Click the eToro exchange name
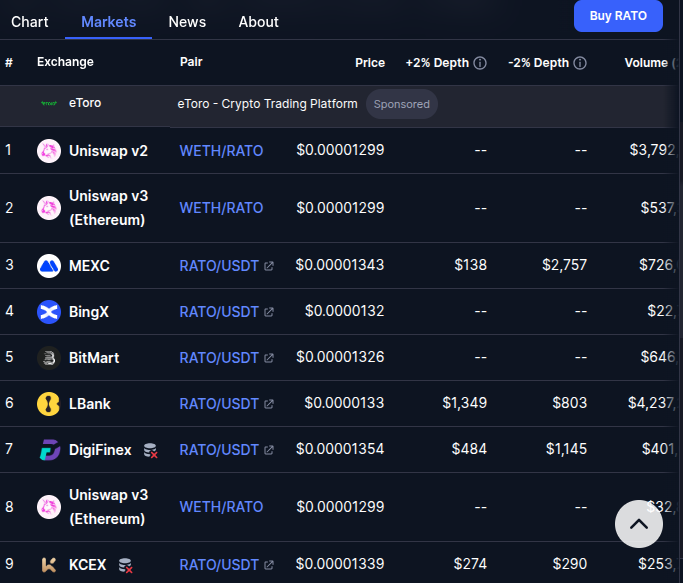683x583 pixels. click(x=85, y=103)
